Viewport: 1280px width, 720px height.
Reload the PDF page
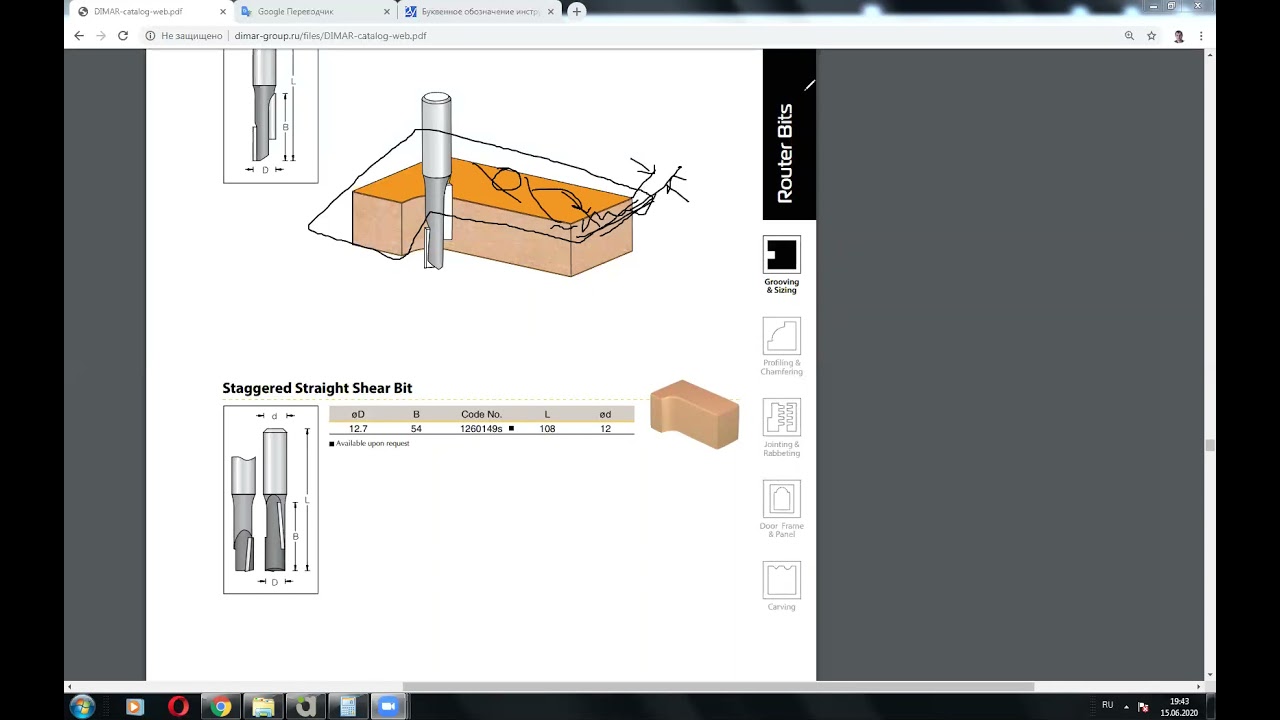click(x=123, y=35)
